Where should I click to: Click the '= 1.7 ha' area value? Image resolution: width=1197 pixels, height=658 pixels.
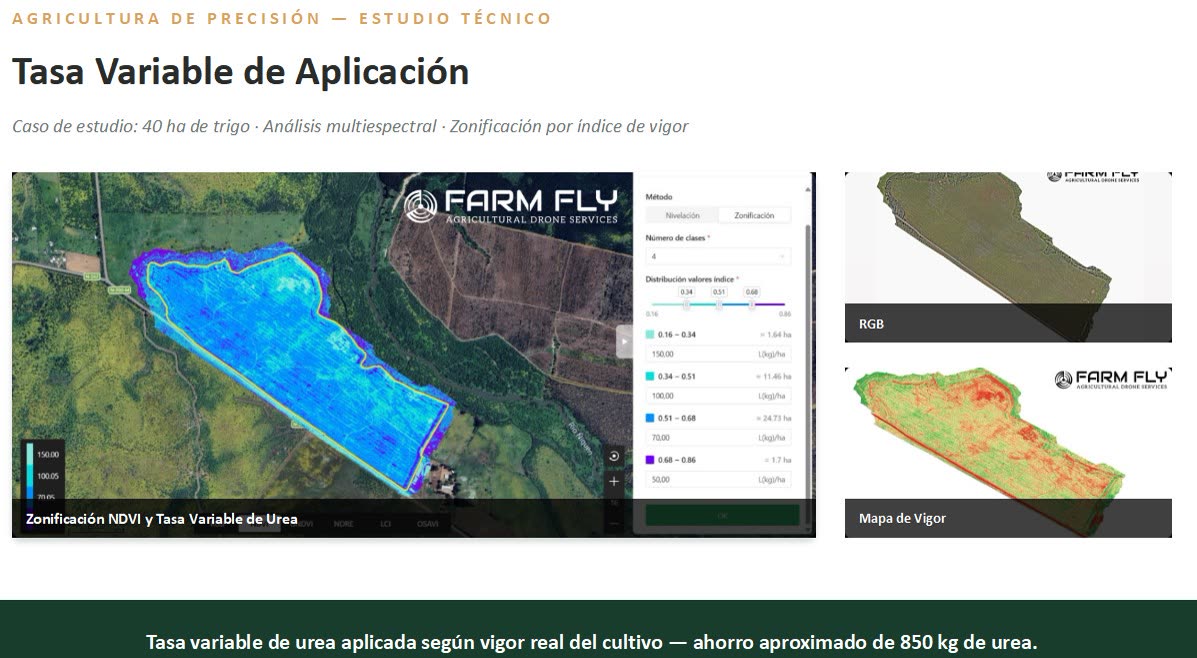click(776, 461)
